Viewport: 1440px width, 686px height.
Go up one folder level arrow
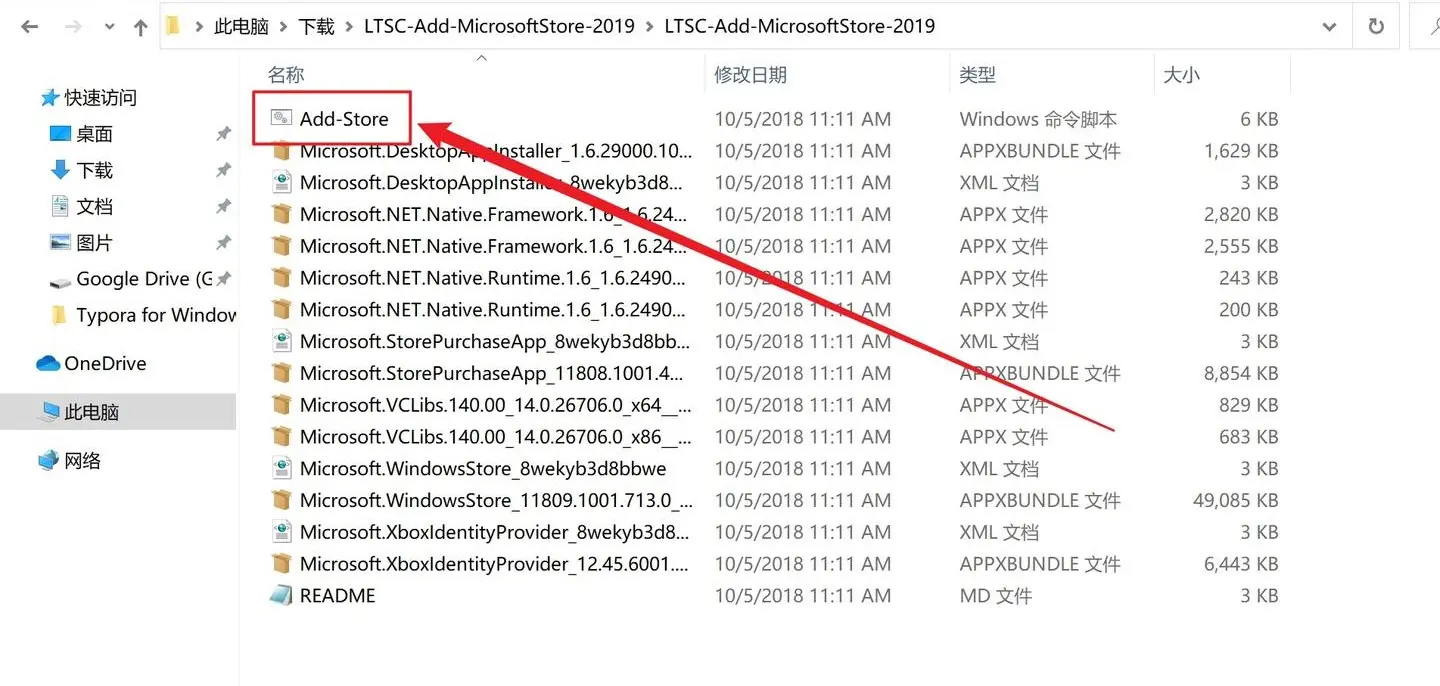(x=140, y=27)
